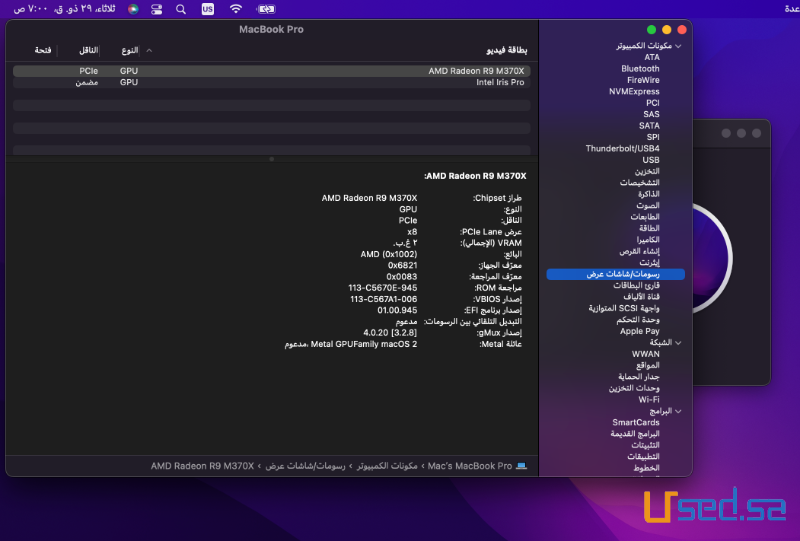
Task: Select قناة الألياف in the sidebar
Action: coord(641,297)
